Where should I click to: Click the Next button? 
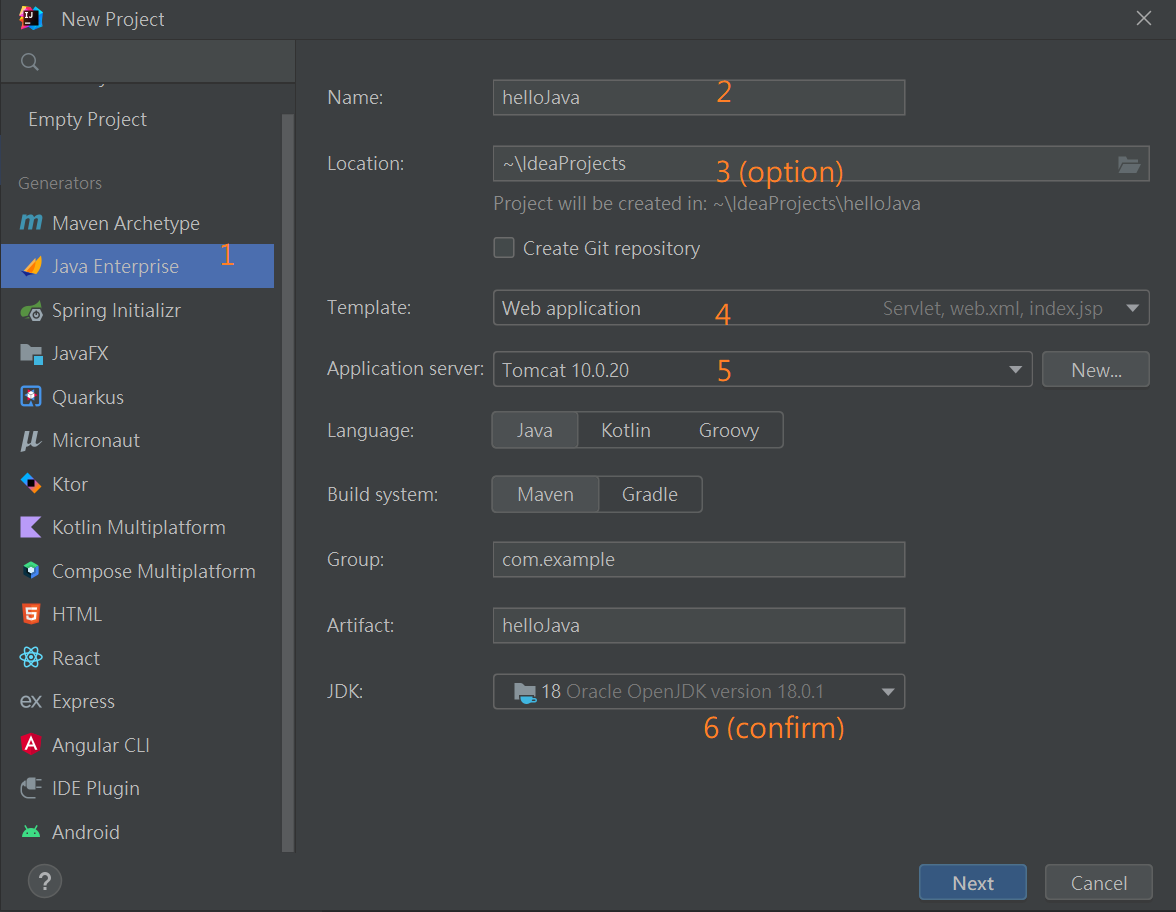(972, 883)
